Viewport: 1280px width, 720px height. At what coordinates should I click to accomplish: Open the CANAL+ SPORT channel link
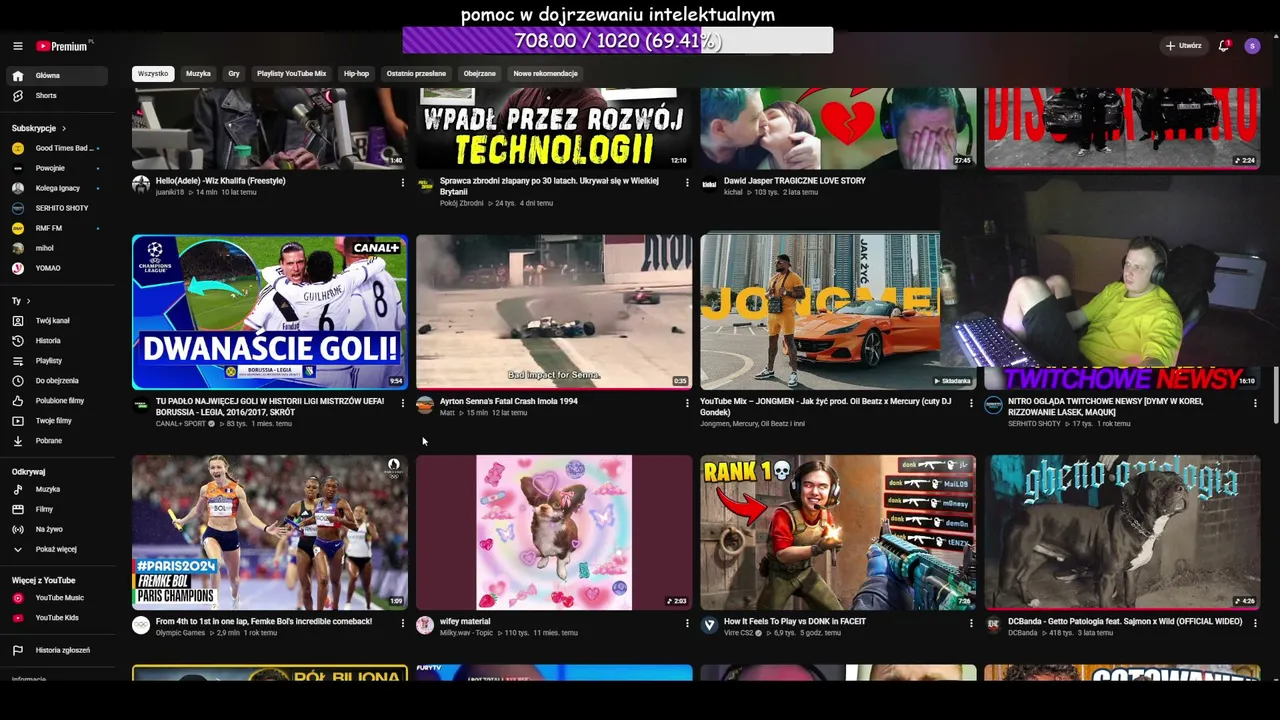pos(182,424)
